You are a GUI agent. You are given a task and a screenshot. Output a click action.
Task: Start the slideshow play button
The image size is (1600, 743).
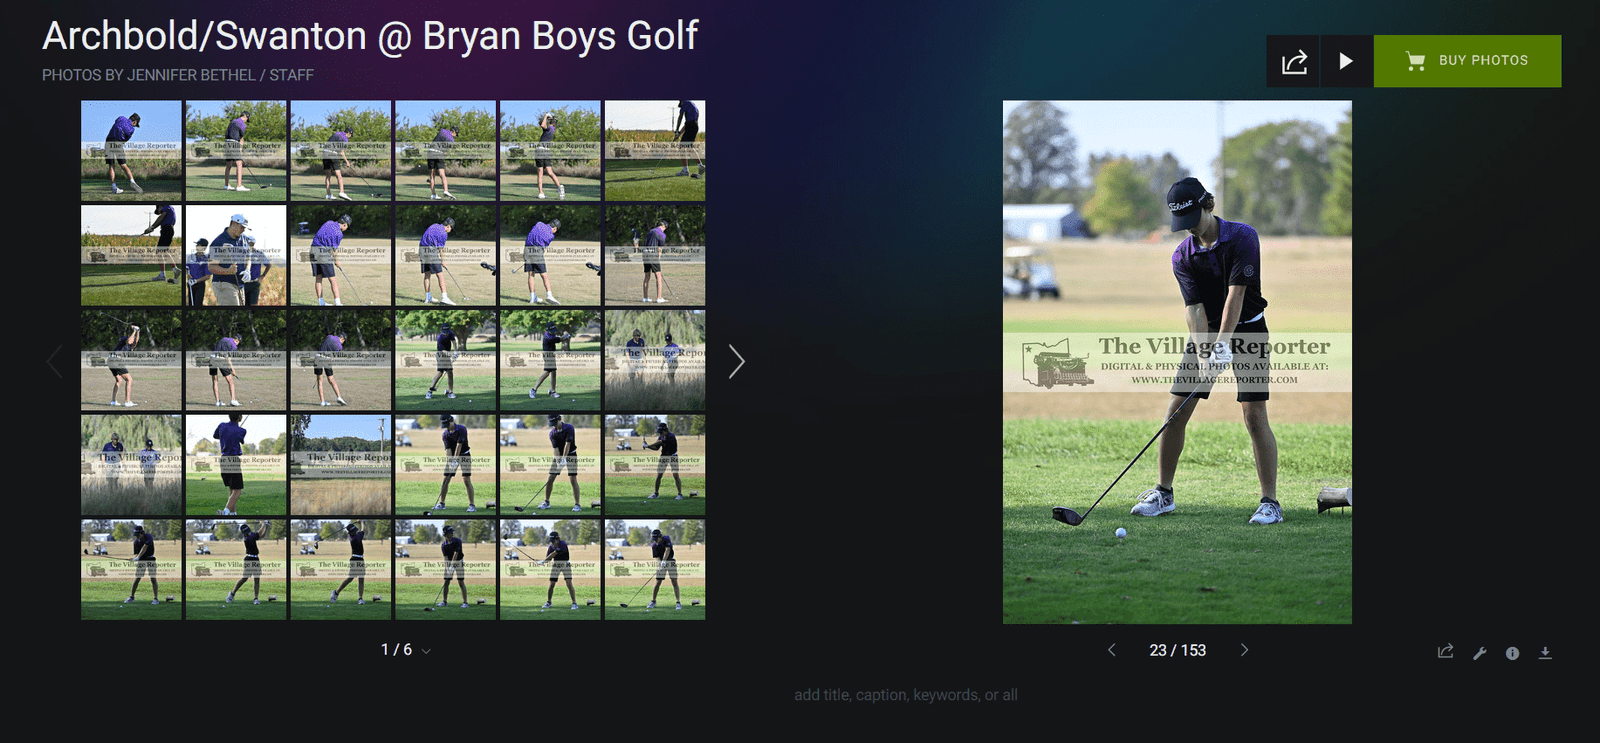1346,61
